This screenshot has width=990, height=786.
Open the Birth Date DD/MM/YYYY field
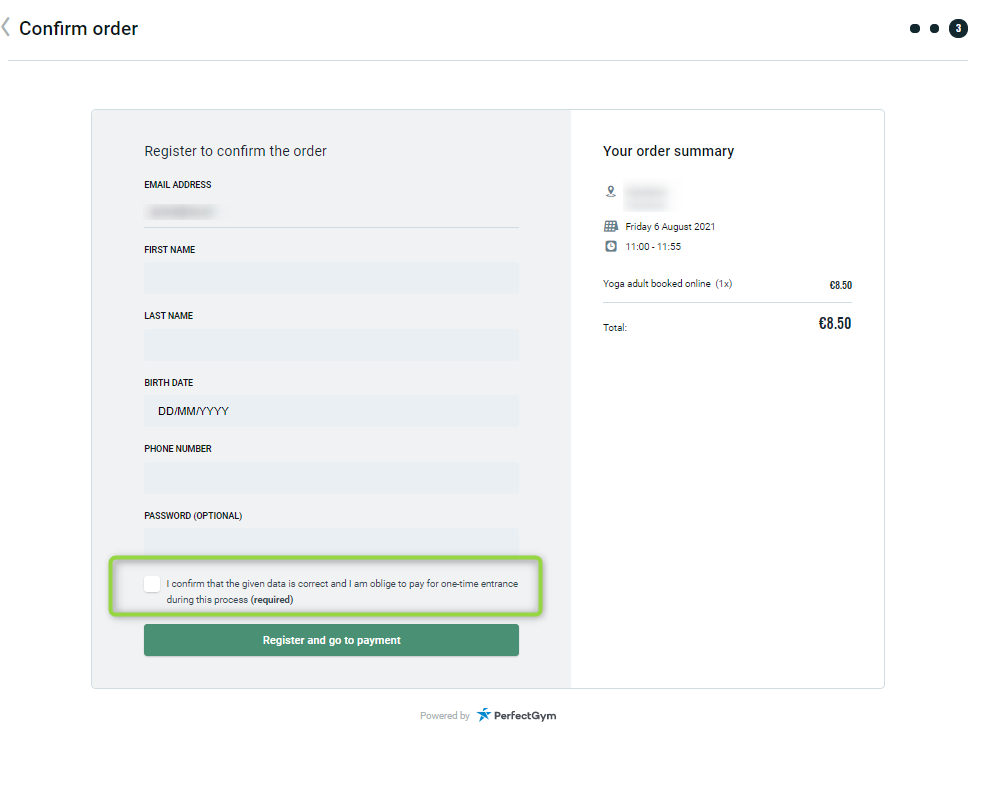click(331, 411)
